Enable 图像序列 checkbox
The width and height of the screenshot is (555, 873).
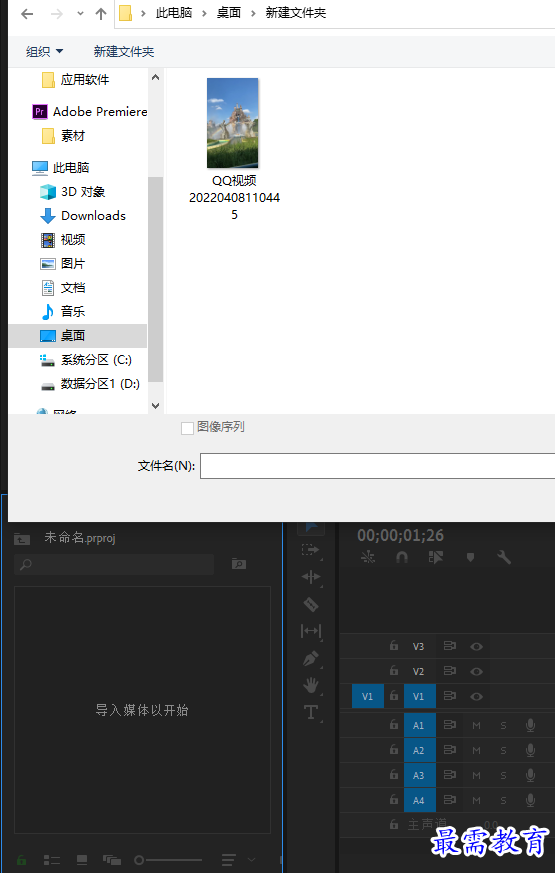click(188, 428)
